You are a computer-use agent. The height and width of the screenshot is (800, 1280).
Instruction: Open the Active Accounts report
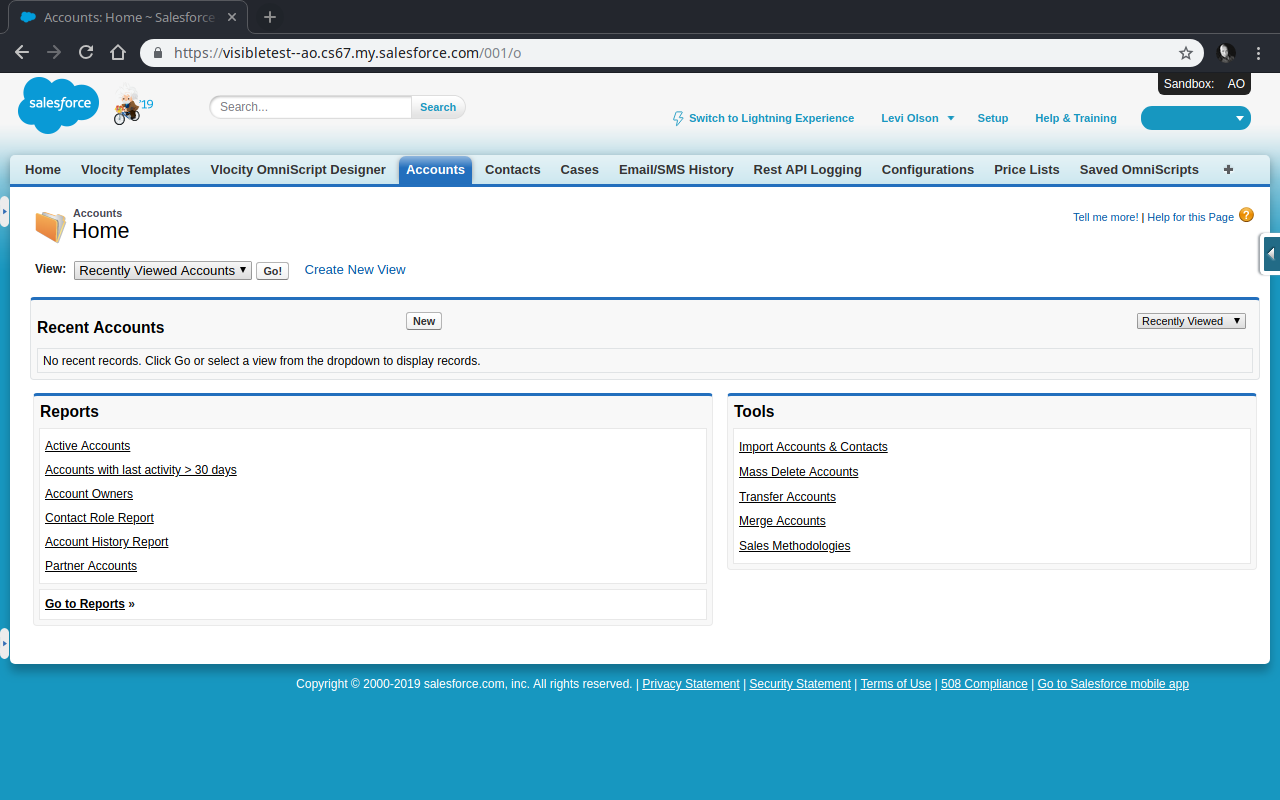87,446
